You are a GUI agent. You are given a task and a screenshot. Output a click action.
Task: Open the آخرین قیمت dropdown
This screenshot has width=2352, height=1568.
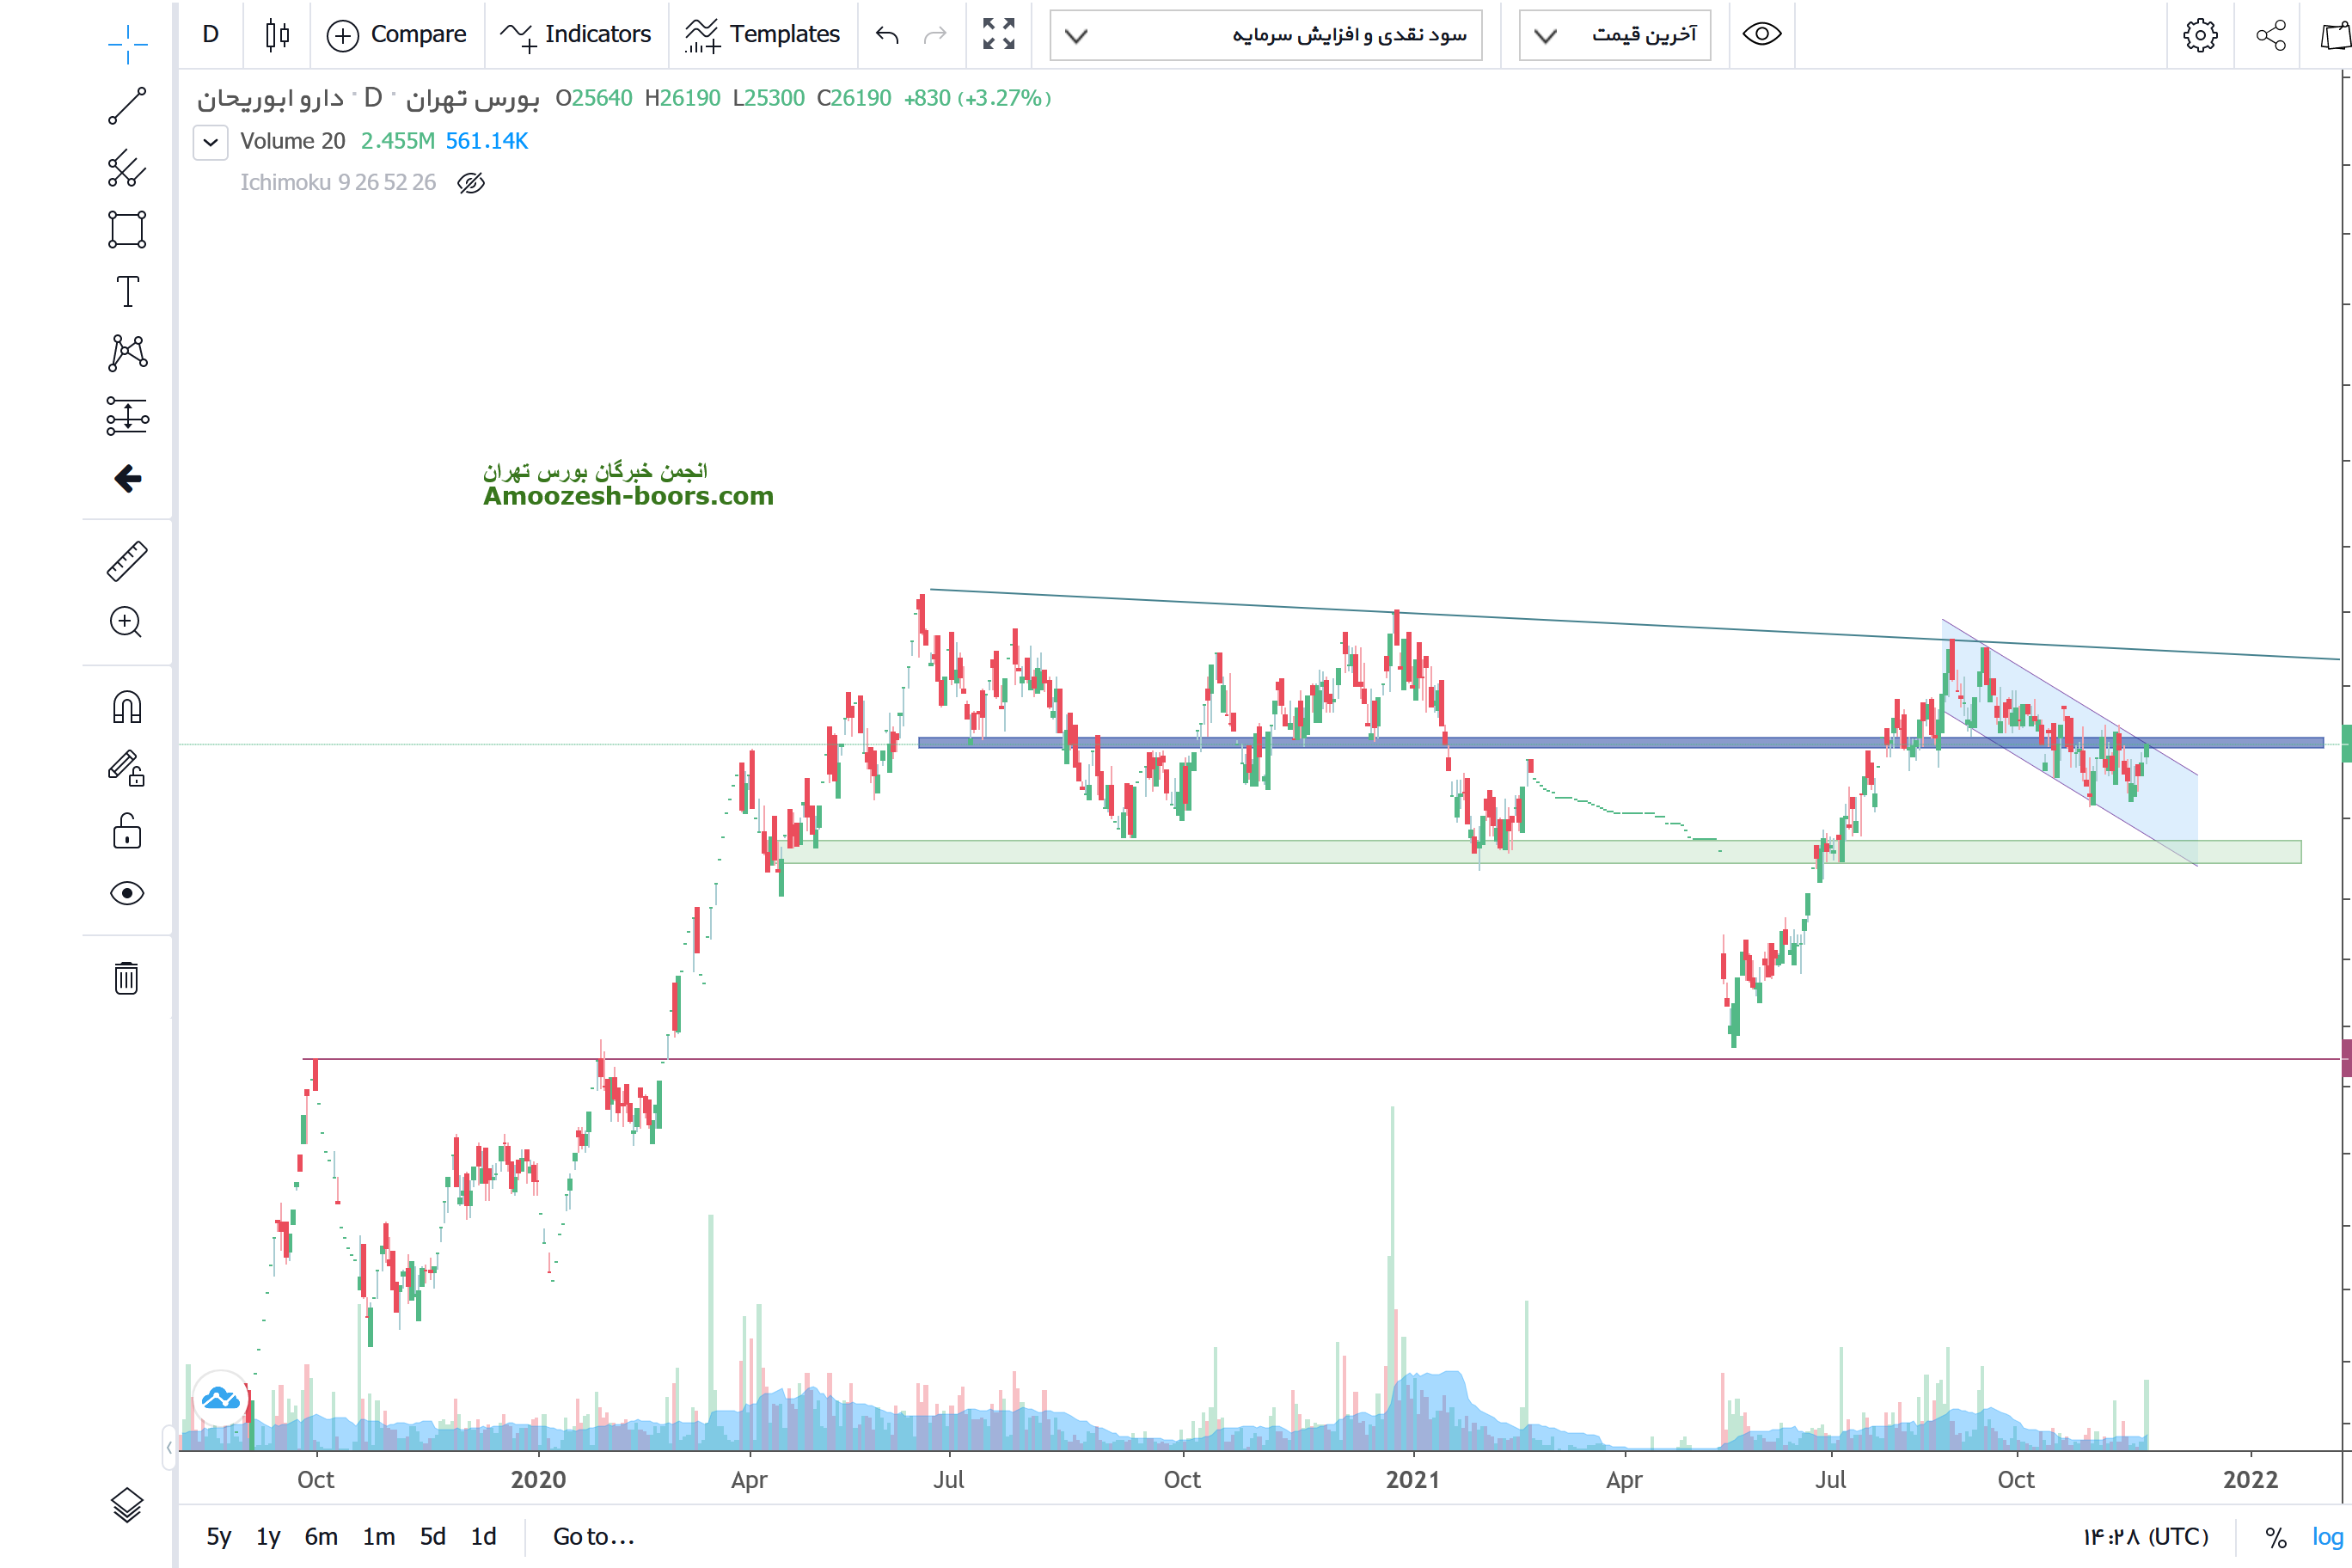1614,35
